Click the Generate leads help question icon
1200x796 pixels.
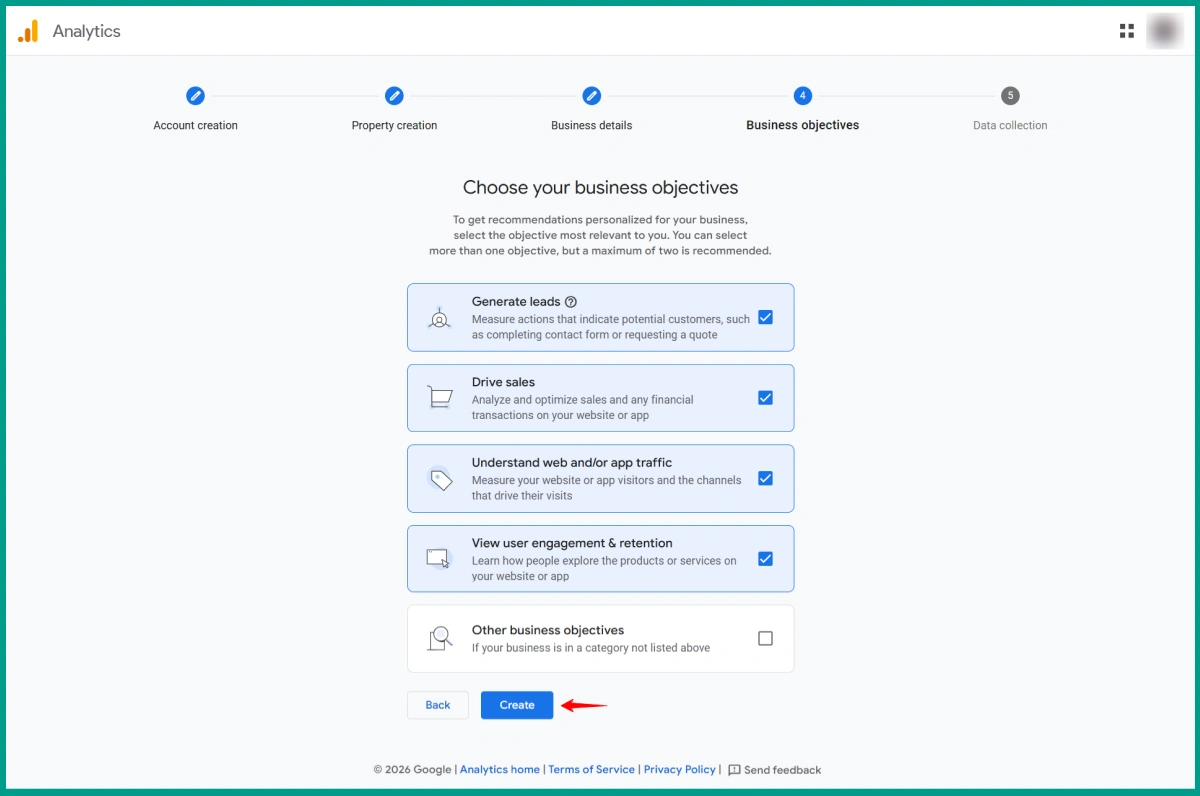click(571, 301)
